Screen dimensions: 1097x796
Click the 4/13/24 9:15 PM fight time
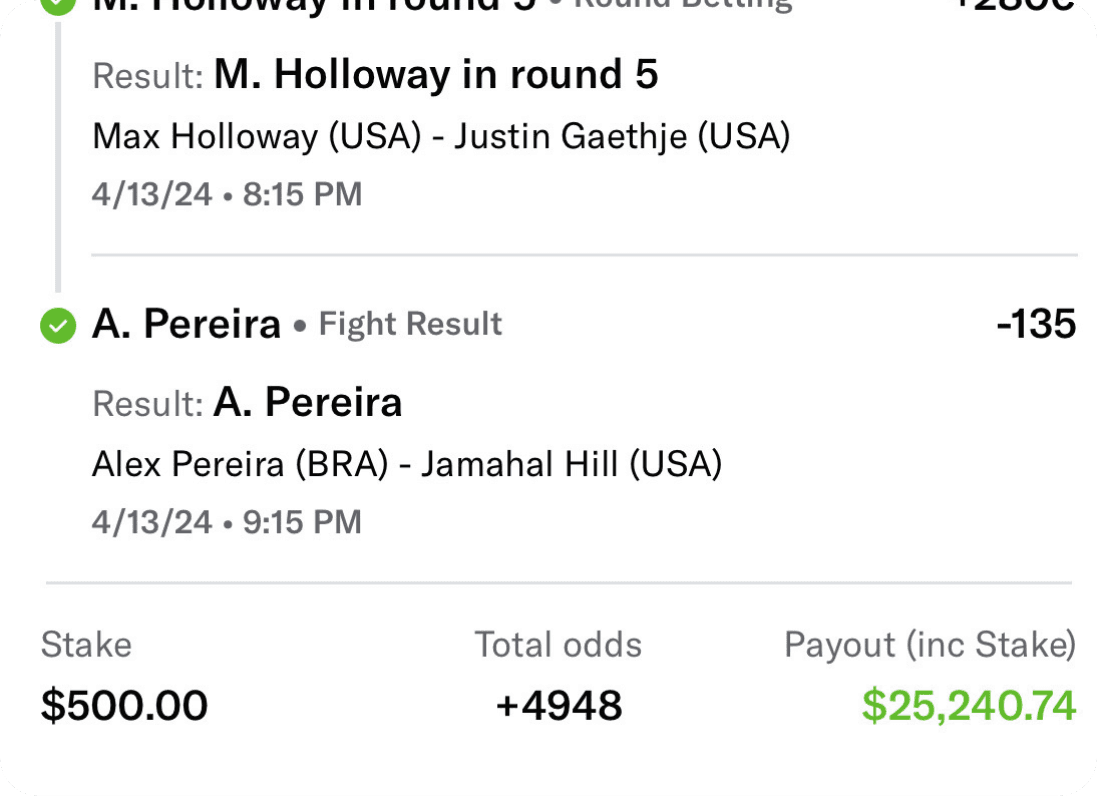coord(227,522)
